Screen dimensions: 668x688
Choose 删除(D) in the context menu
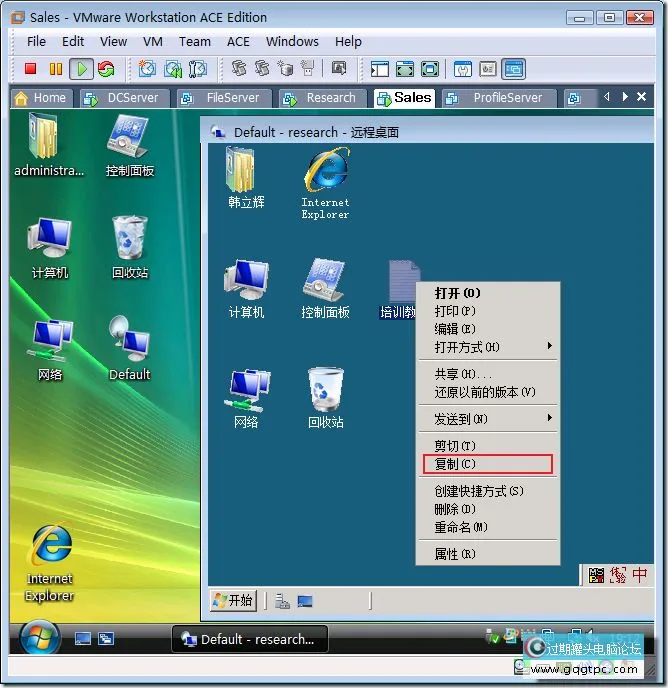click(488, 509)
